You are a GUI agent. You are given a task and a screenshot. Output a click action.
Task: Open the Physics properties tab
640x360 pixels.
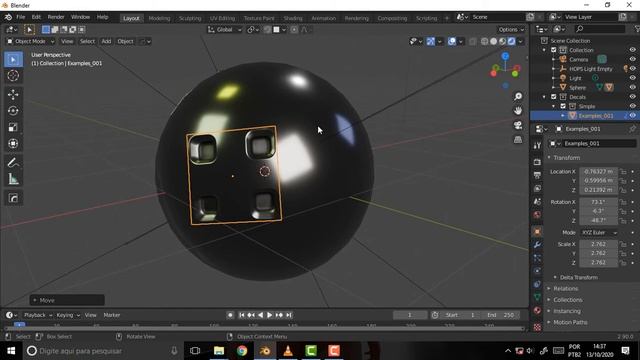click(537, 271)
